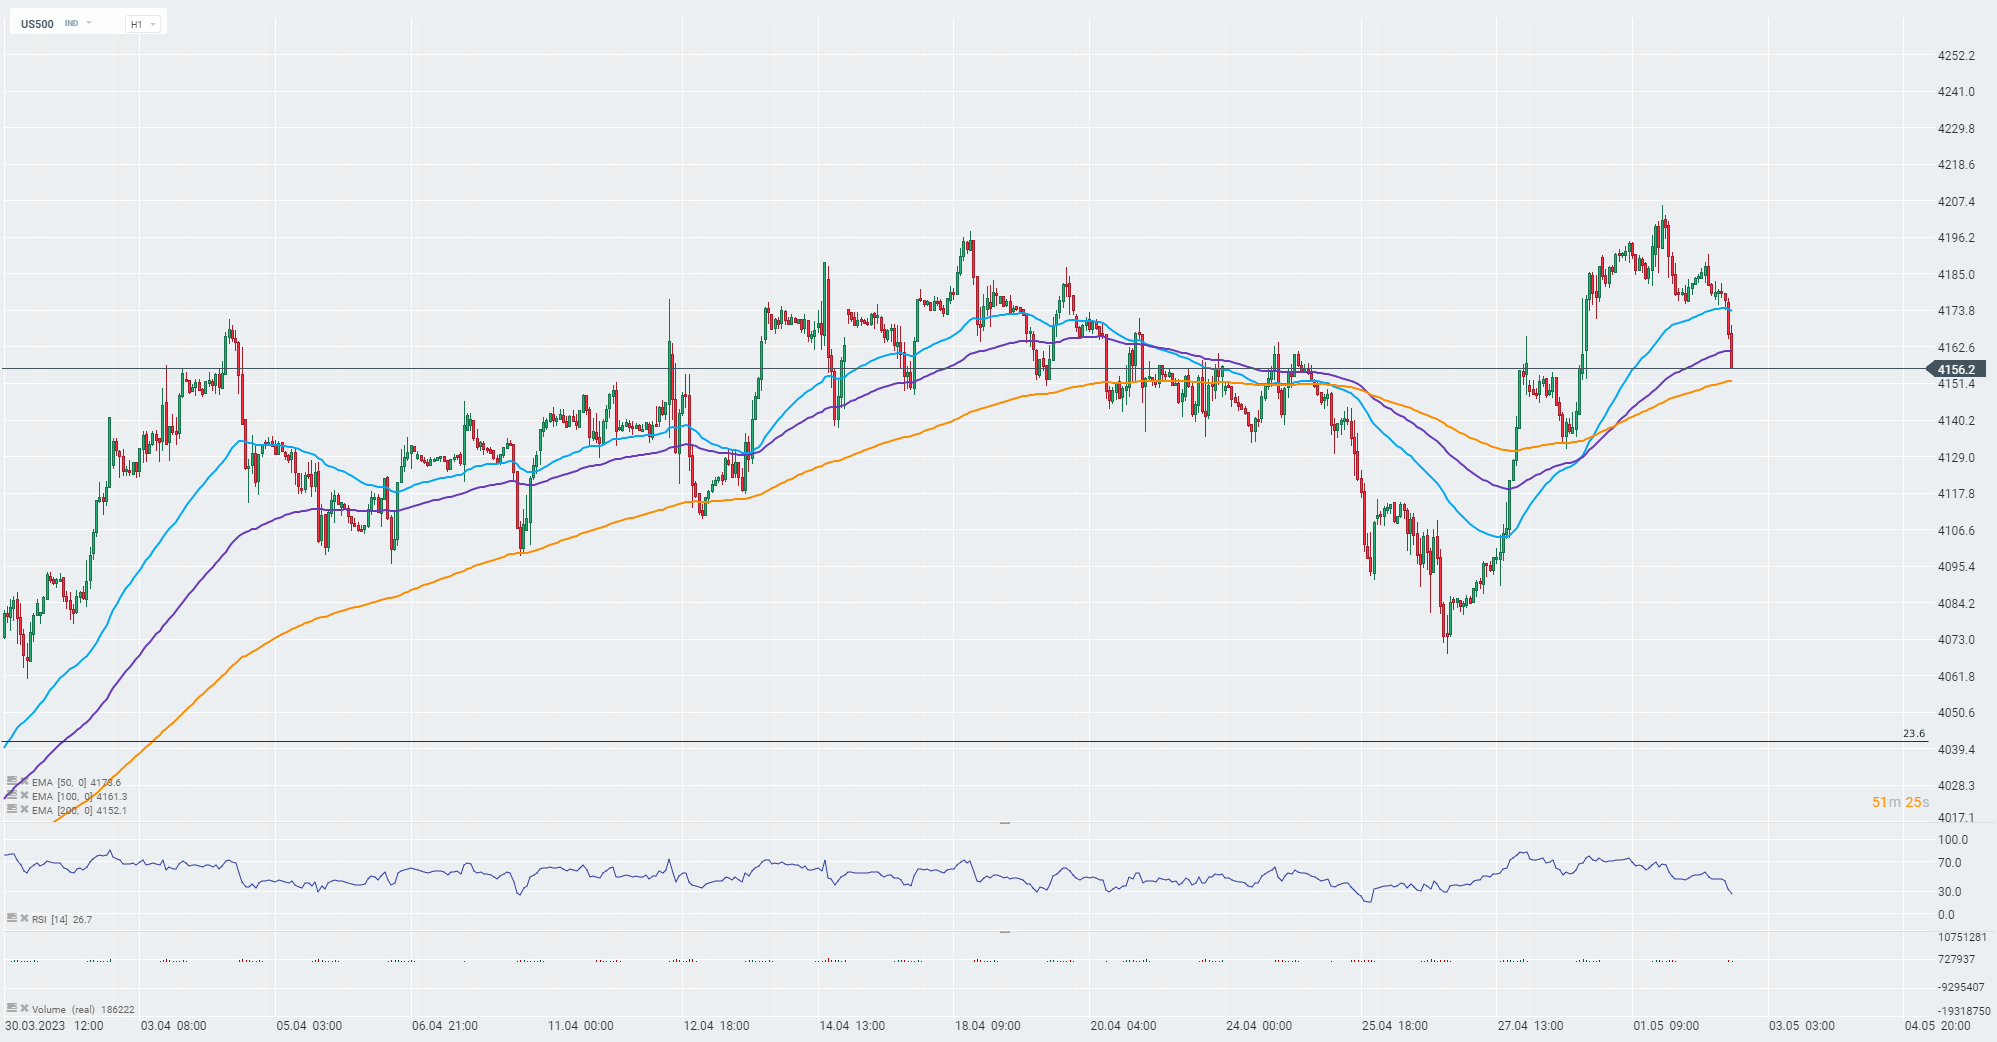Open settings for the EMA 50 indicator
The width and height of the screenshot is (1997, 1042).
coord(12,782)
